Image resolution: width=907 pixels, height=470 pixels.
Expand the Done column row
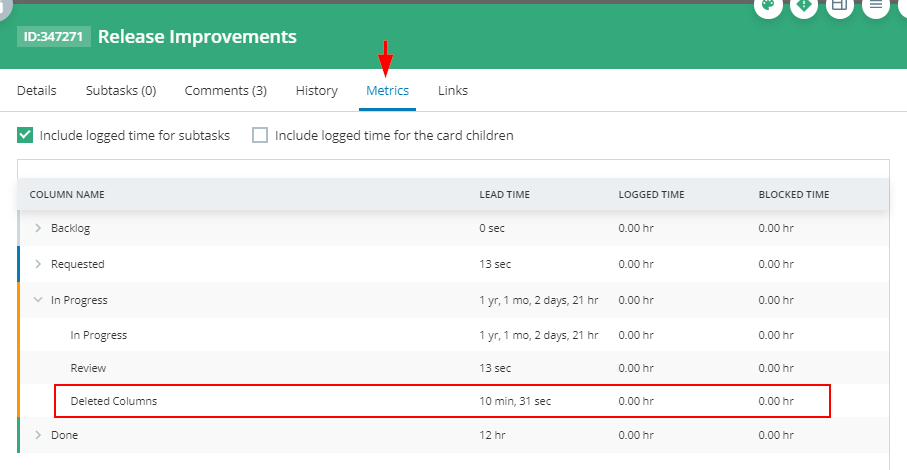click(38, 435)
